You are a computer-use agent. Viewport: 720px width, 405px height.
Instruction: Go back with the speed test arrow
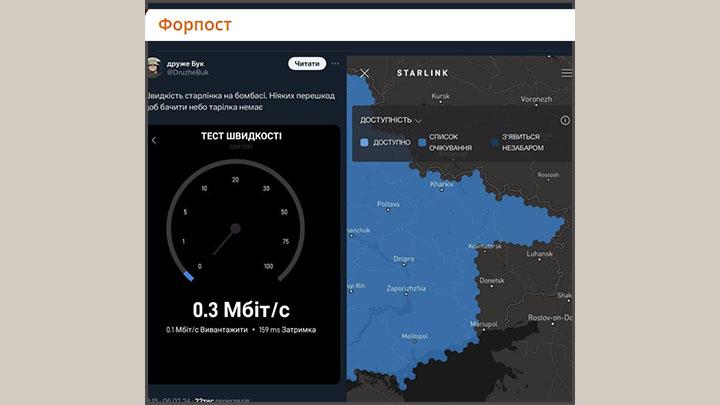154,140
